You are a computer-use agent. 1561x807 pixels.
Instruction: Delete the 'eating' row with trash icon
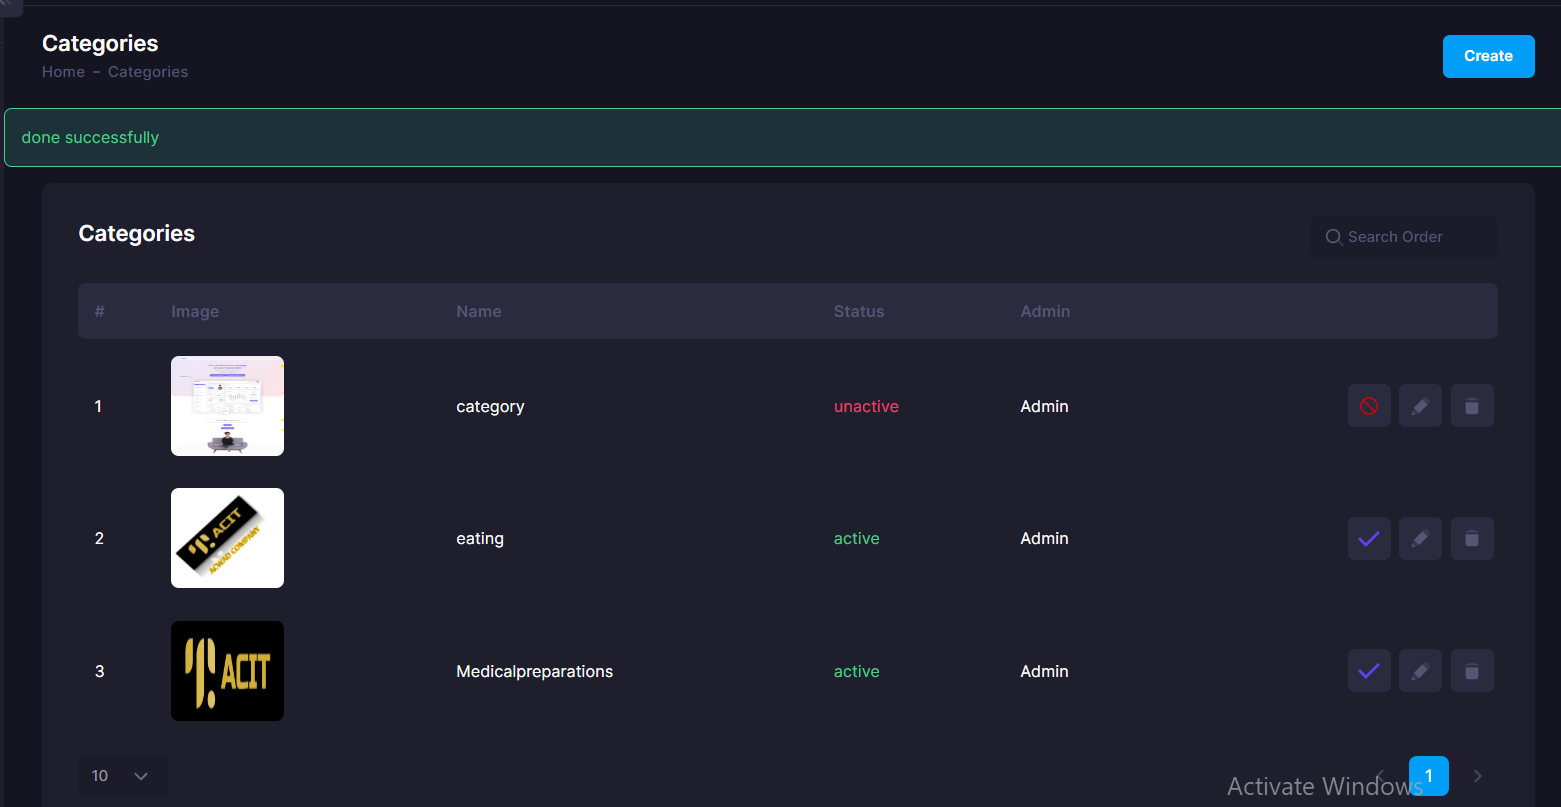pos(1472,538)
